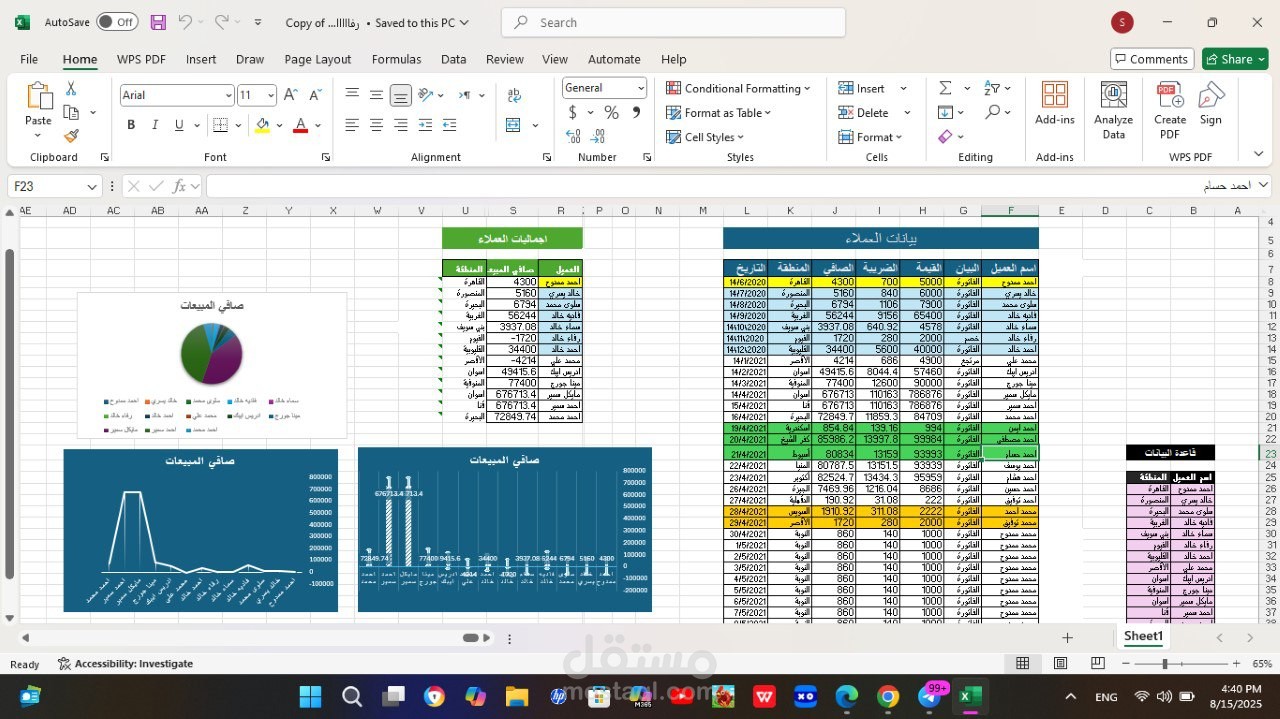1280x719 pixels.
Task: Click the Wrap Text icon
Action: [x=514, y=95]
